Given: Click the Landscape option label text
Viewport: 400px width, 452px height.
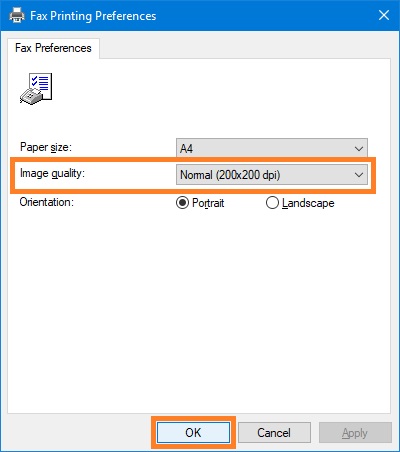Looking at the screenshot, I should [x=308, y=203].
